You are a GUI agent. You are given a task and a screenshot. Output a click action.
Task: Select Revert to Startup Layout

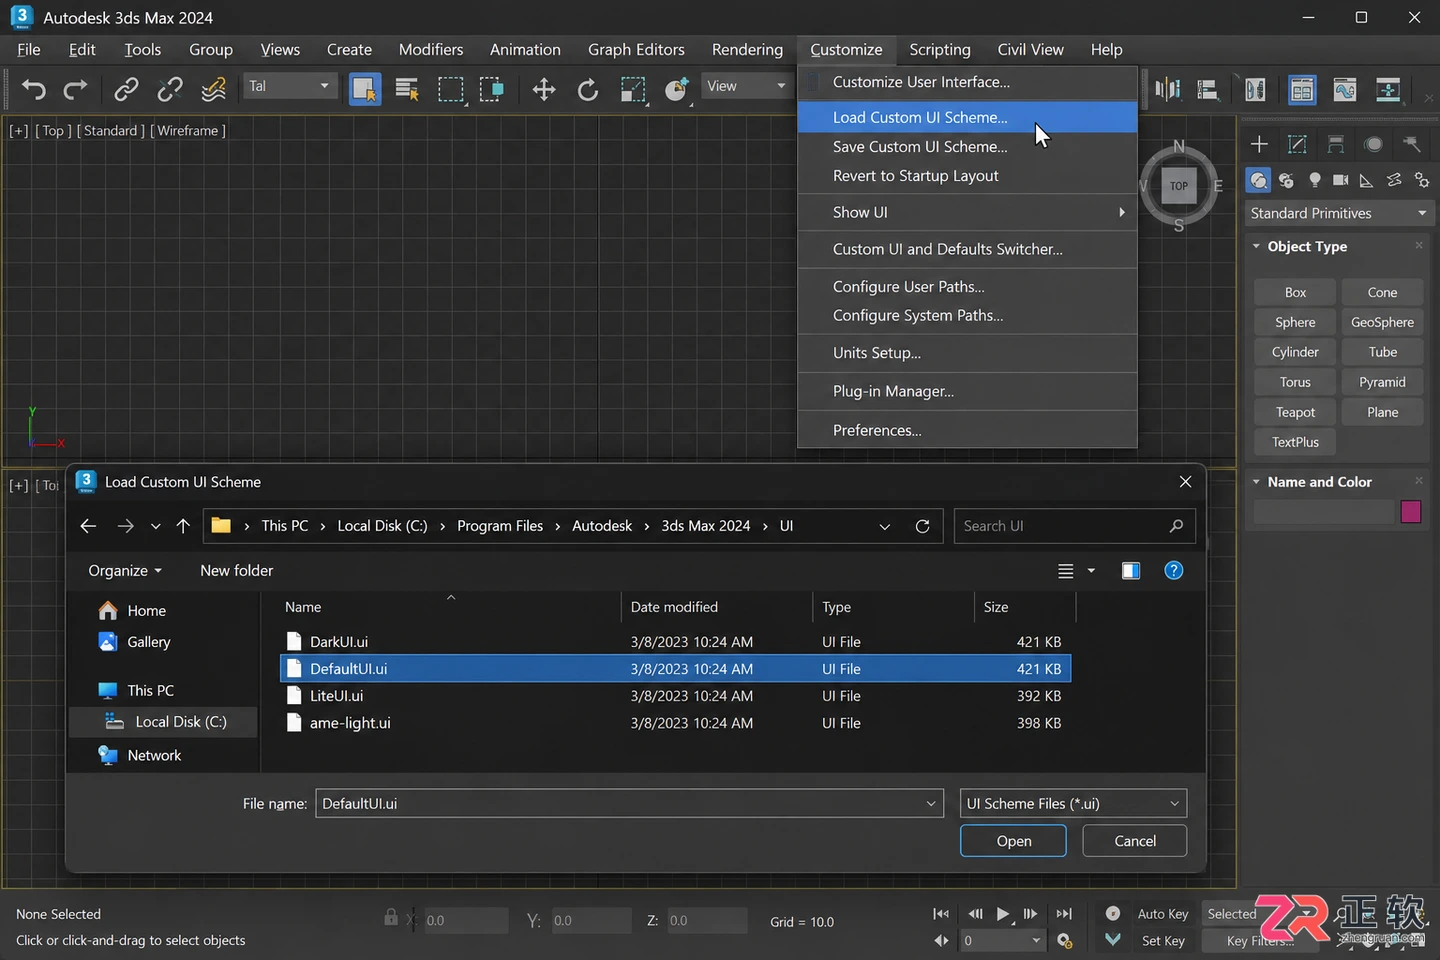[967, 176]
